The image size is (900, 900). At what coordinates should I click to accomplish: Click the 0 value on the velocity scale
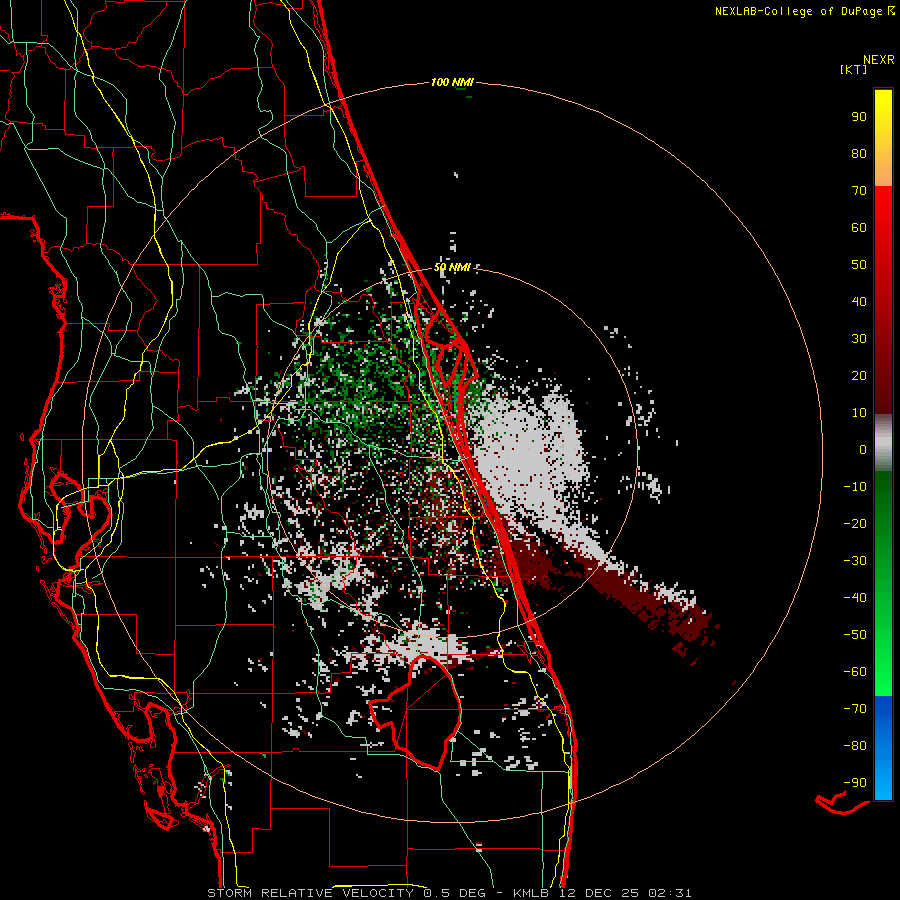(x=863, y=449)
